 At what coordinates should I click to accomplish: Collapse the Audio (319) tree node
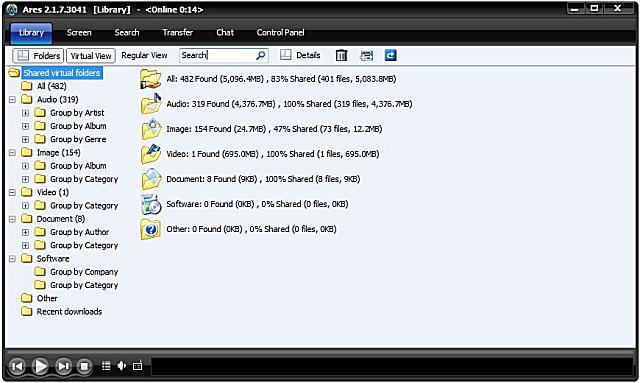pos(12,99)
